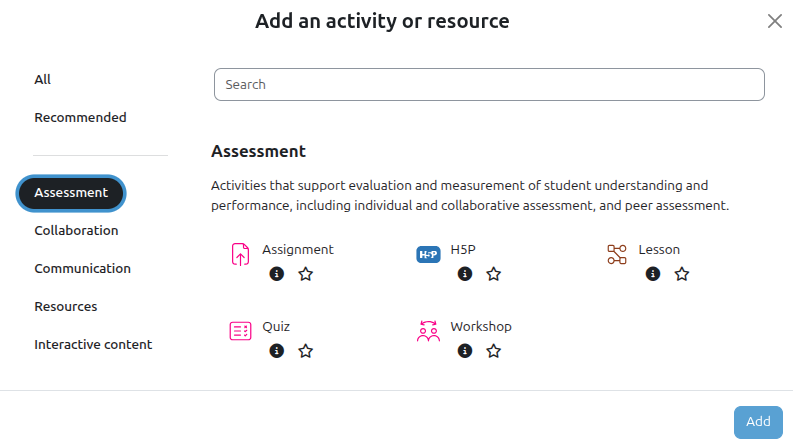
Task: Switch to the All category
Action: 43,79
